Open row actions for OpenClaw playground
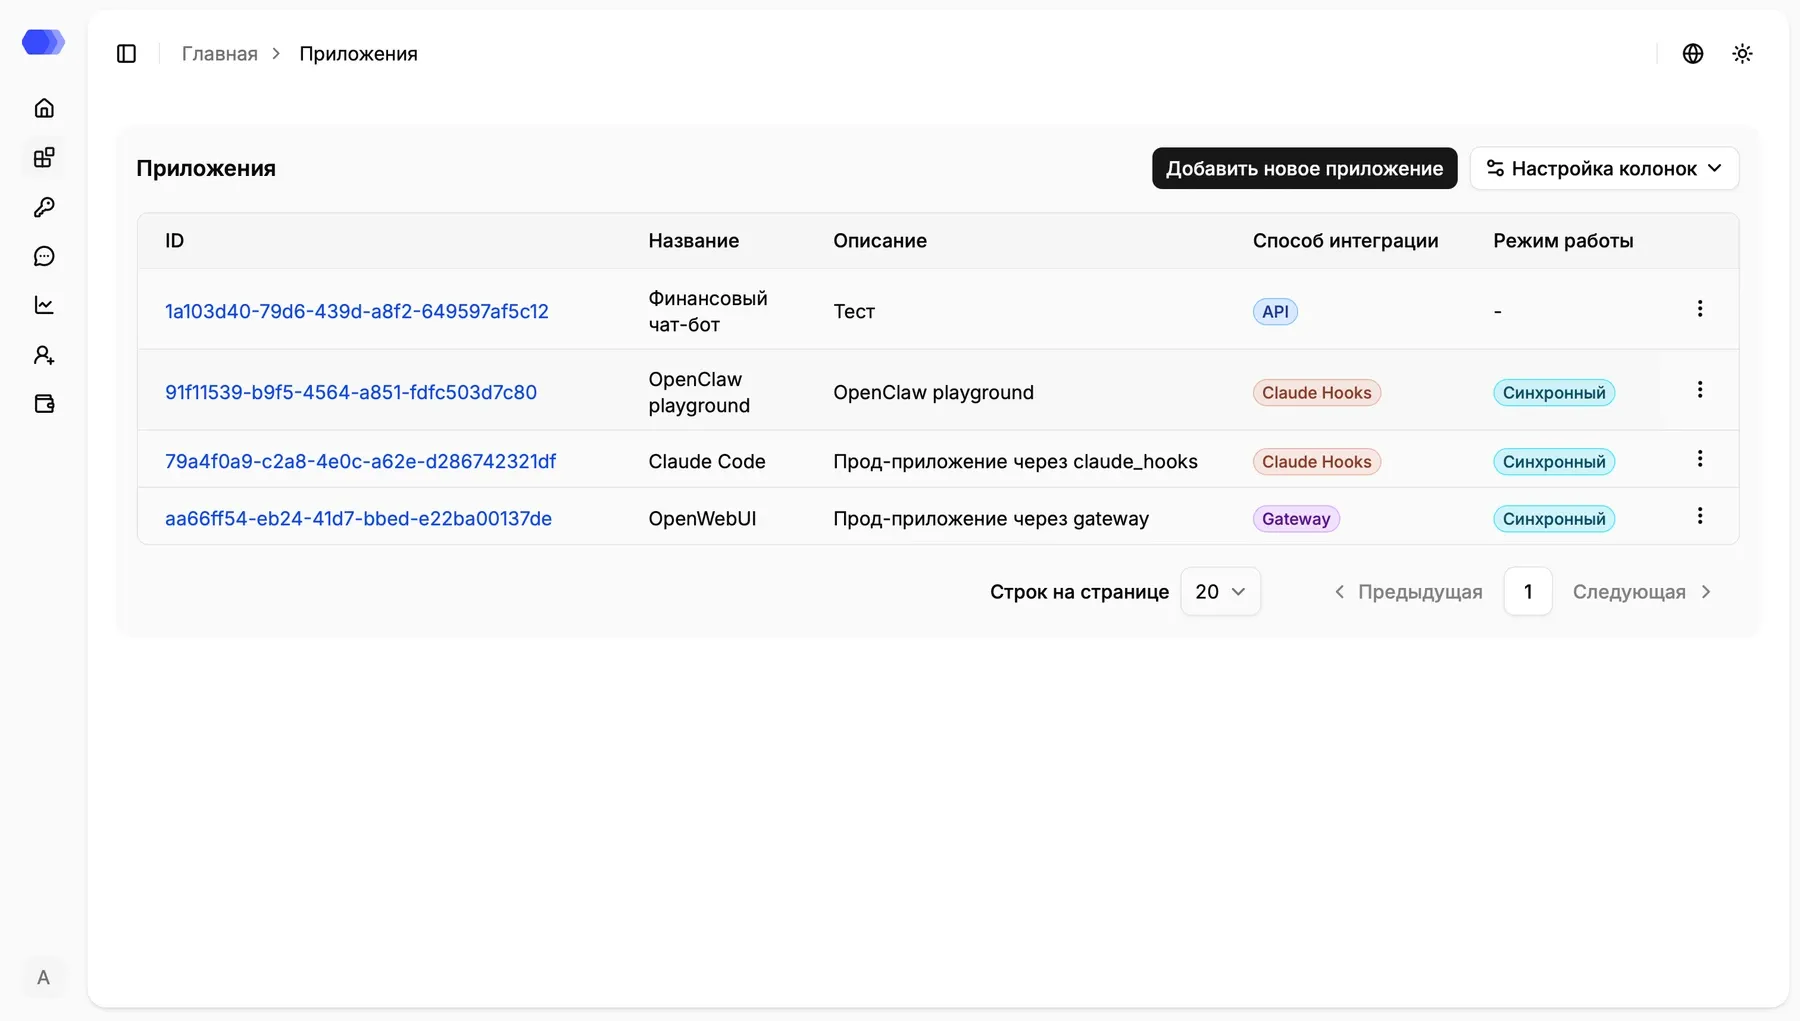 [1700, 390]
